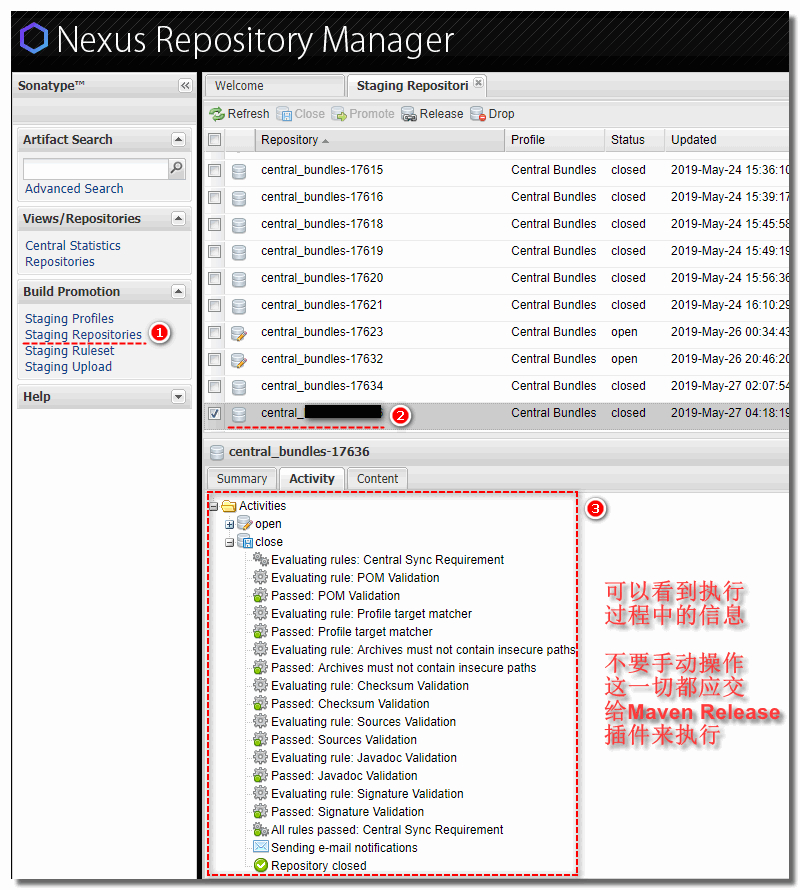Select the Evaluating rule: Checksum Validation entry
The height and width of the screenshot is (890, 800).
point(370,686)
